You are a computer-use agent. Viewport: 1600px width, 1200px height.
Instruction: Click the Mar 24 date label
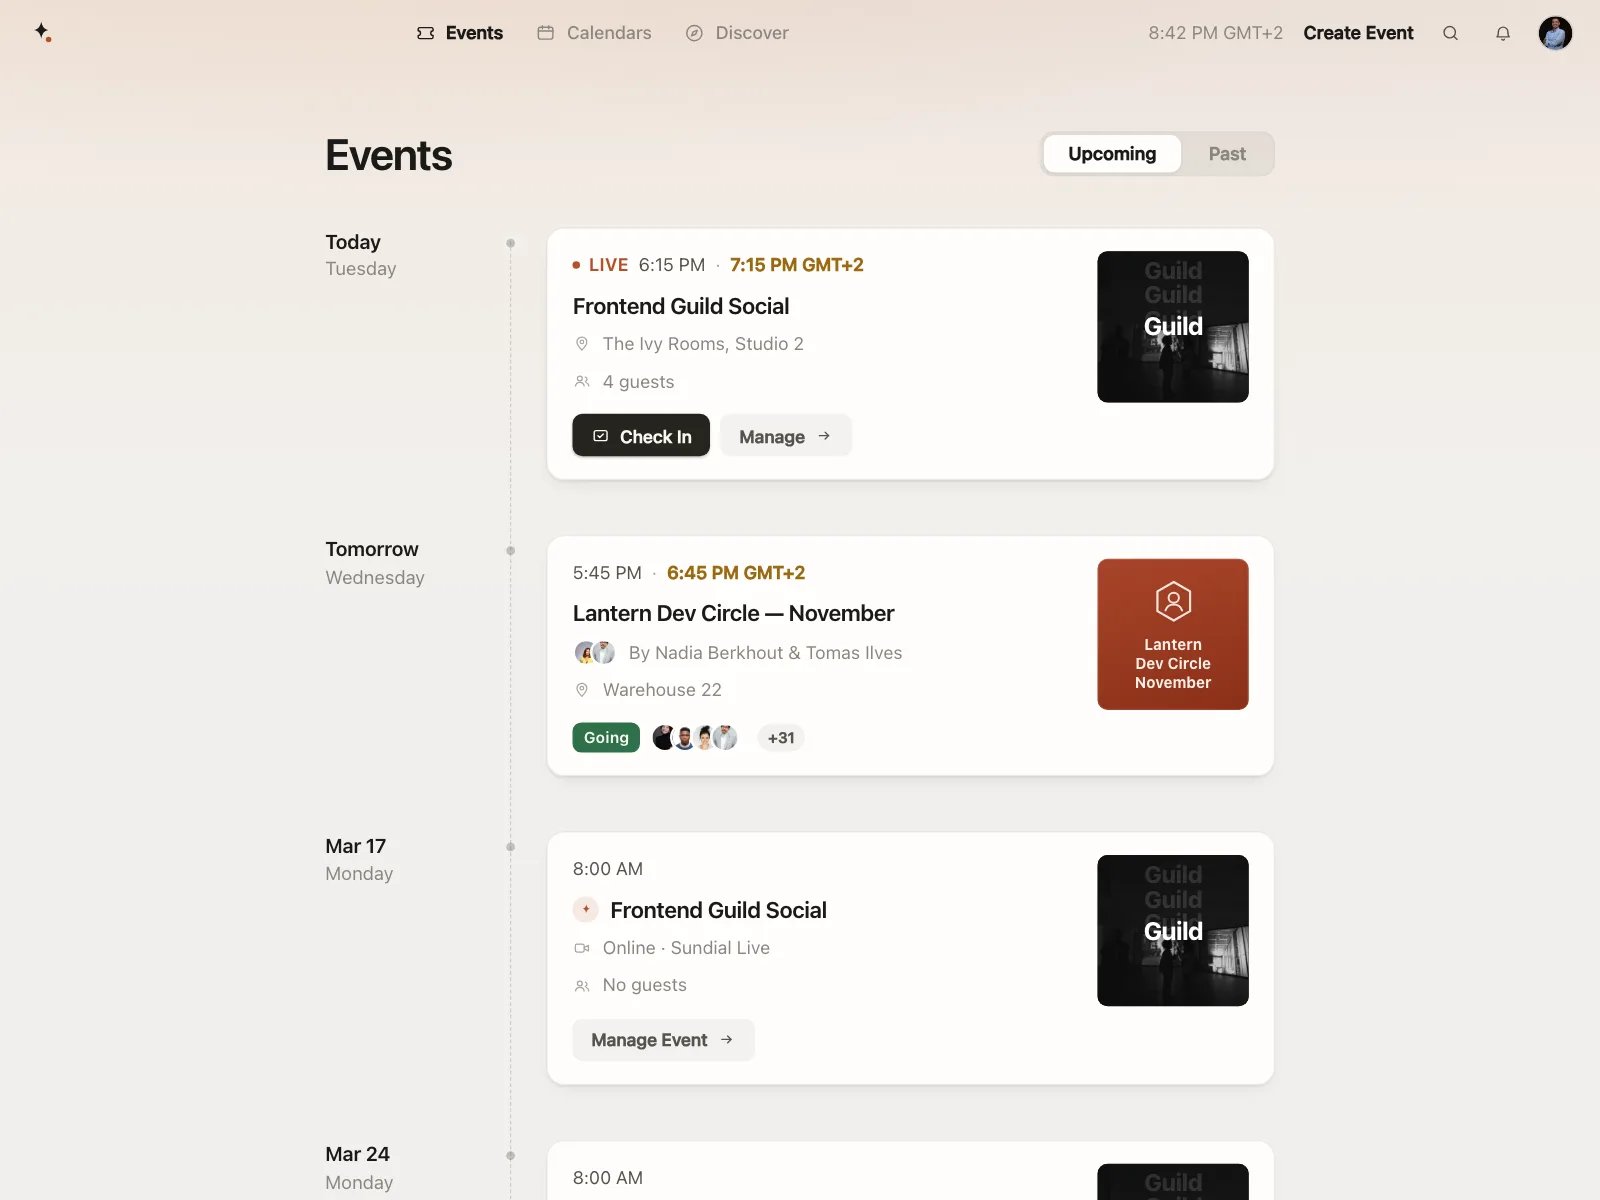357,1154
